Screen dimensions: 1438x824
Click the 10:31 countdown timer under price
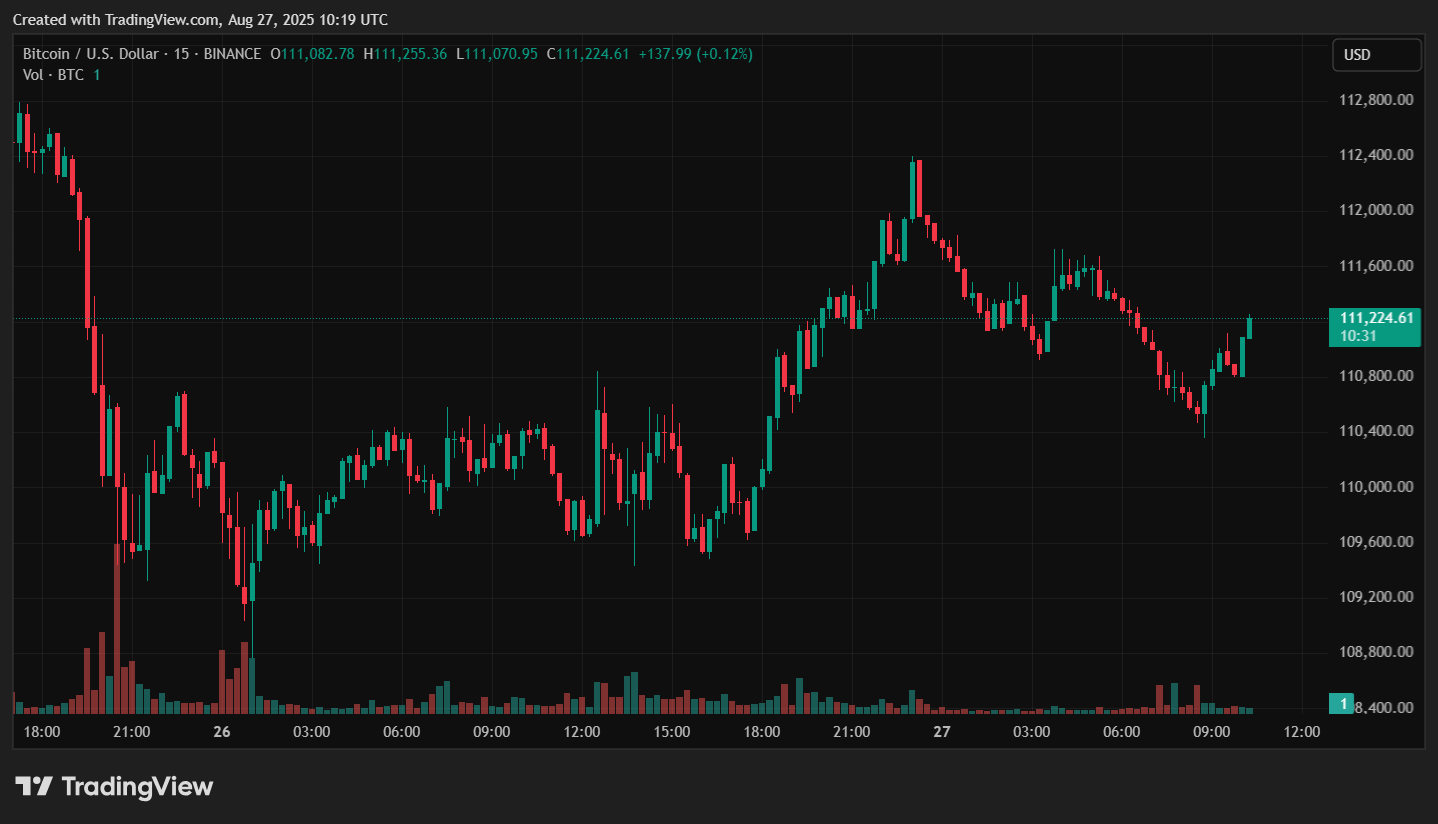(x=1359, y=336)
